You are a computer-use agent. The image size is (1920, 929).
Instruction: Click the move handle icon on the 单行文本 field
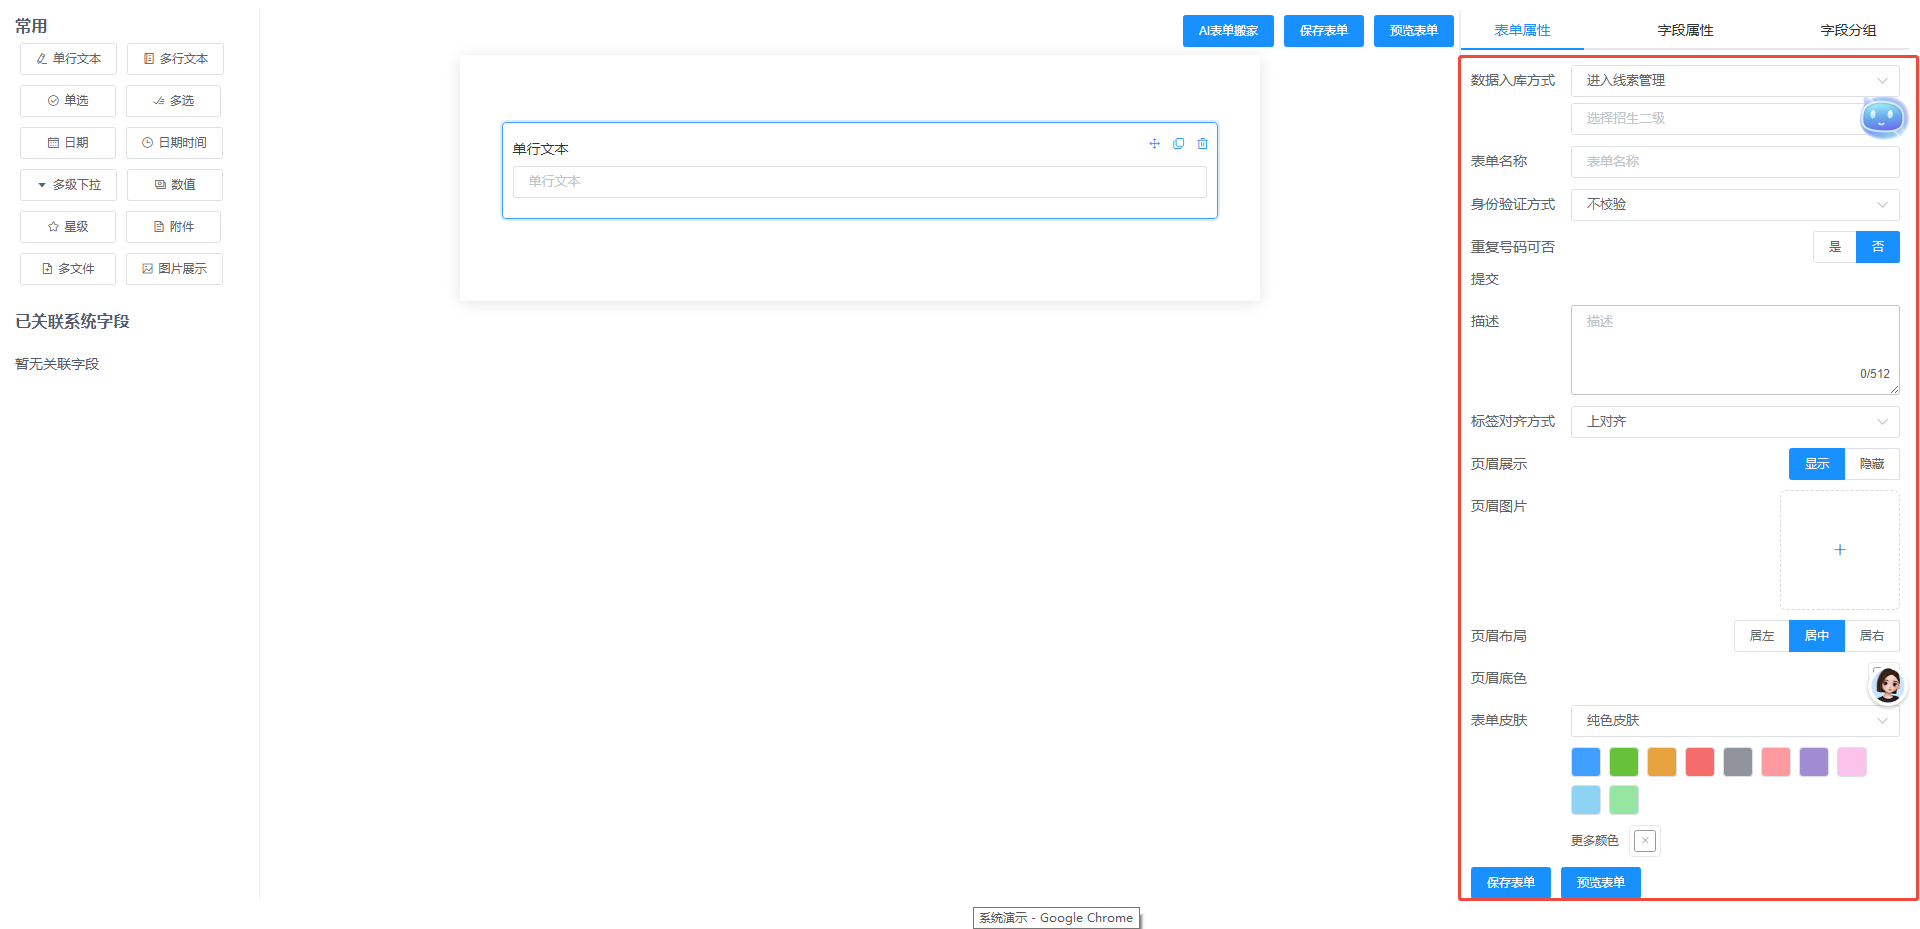(1154, 144)
